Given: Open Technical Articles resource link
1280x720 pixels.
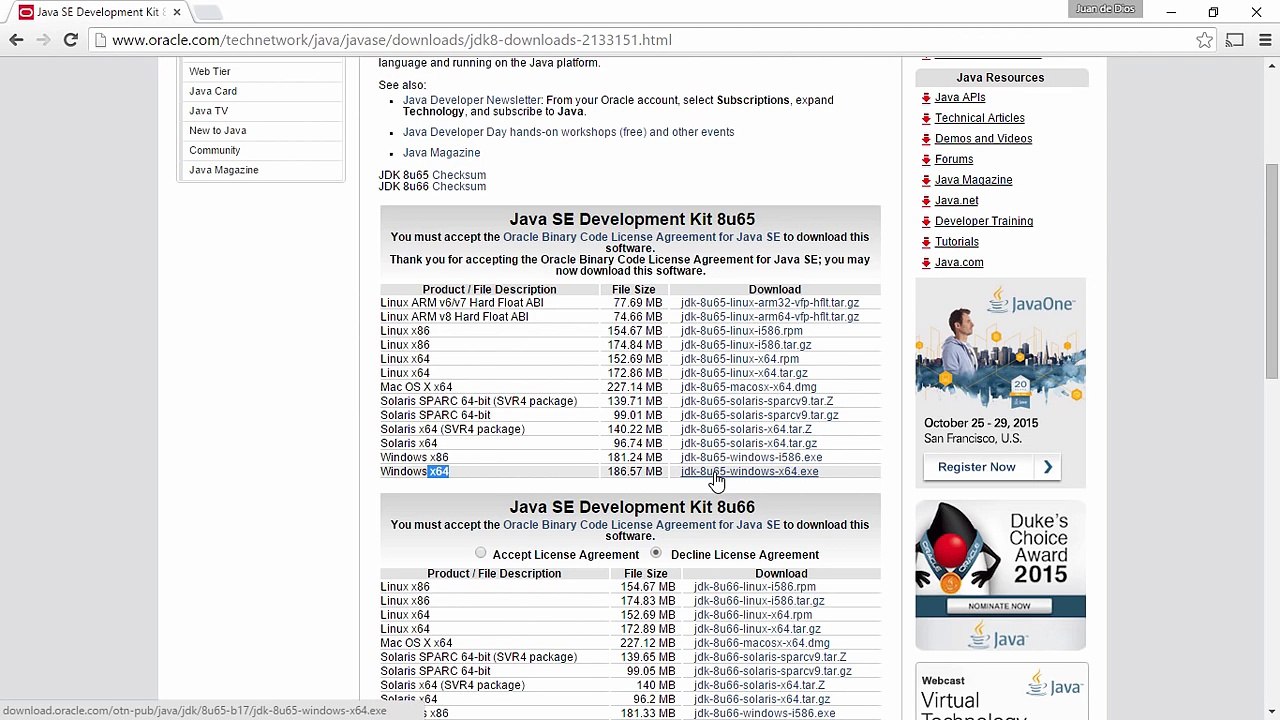Looking at the screenshot, I should click(x=980, y=118).
